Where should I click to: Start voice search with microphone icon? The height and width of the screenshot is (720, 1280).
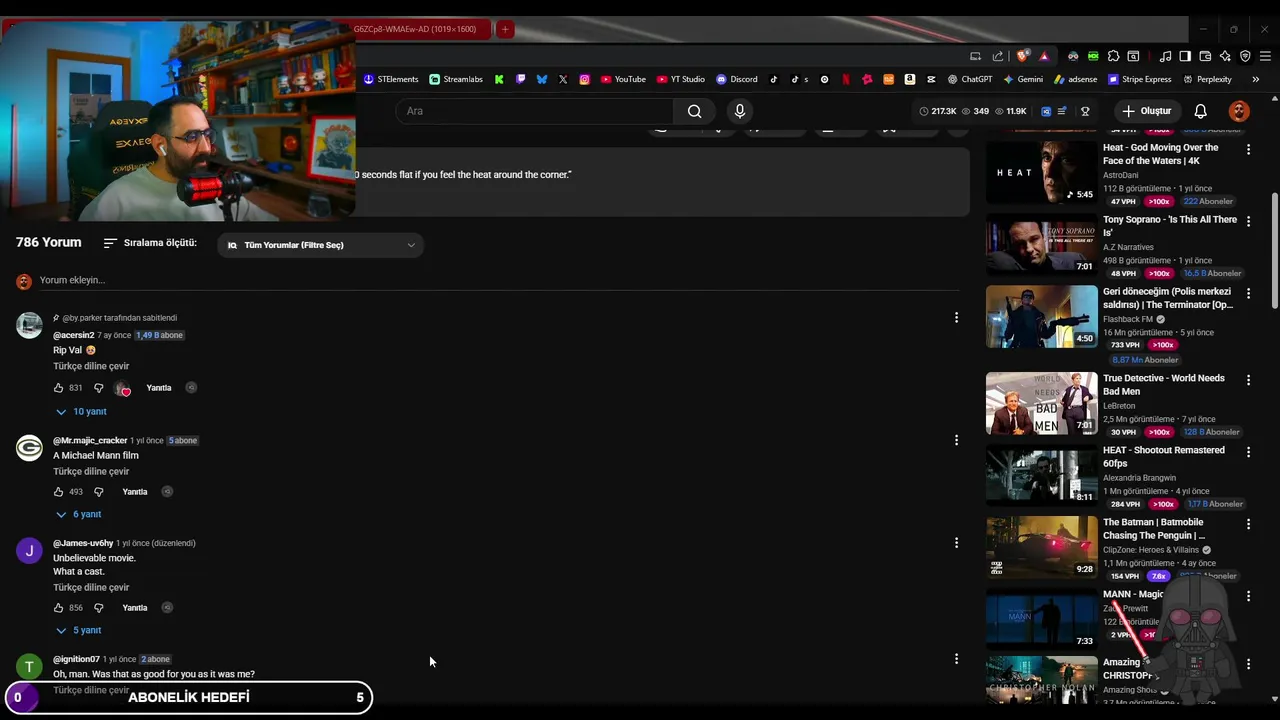click(740, 111)
